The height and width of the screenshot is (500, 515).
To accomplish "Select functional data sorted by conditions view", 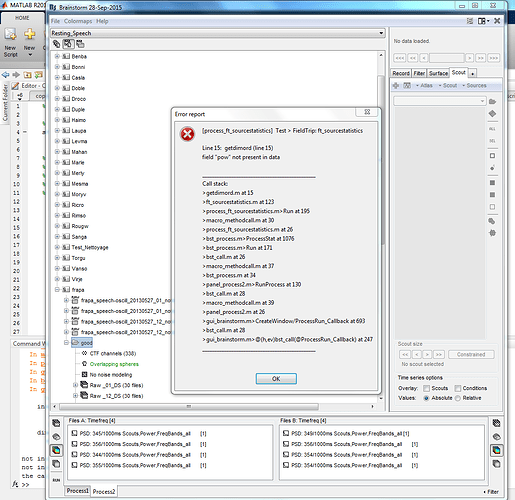I will (x=80, y=44).
